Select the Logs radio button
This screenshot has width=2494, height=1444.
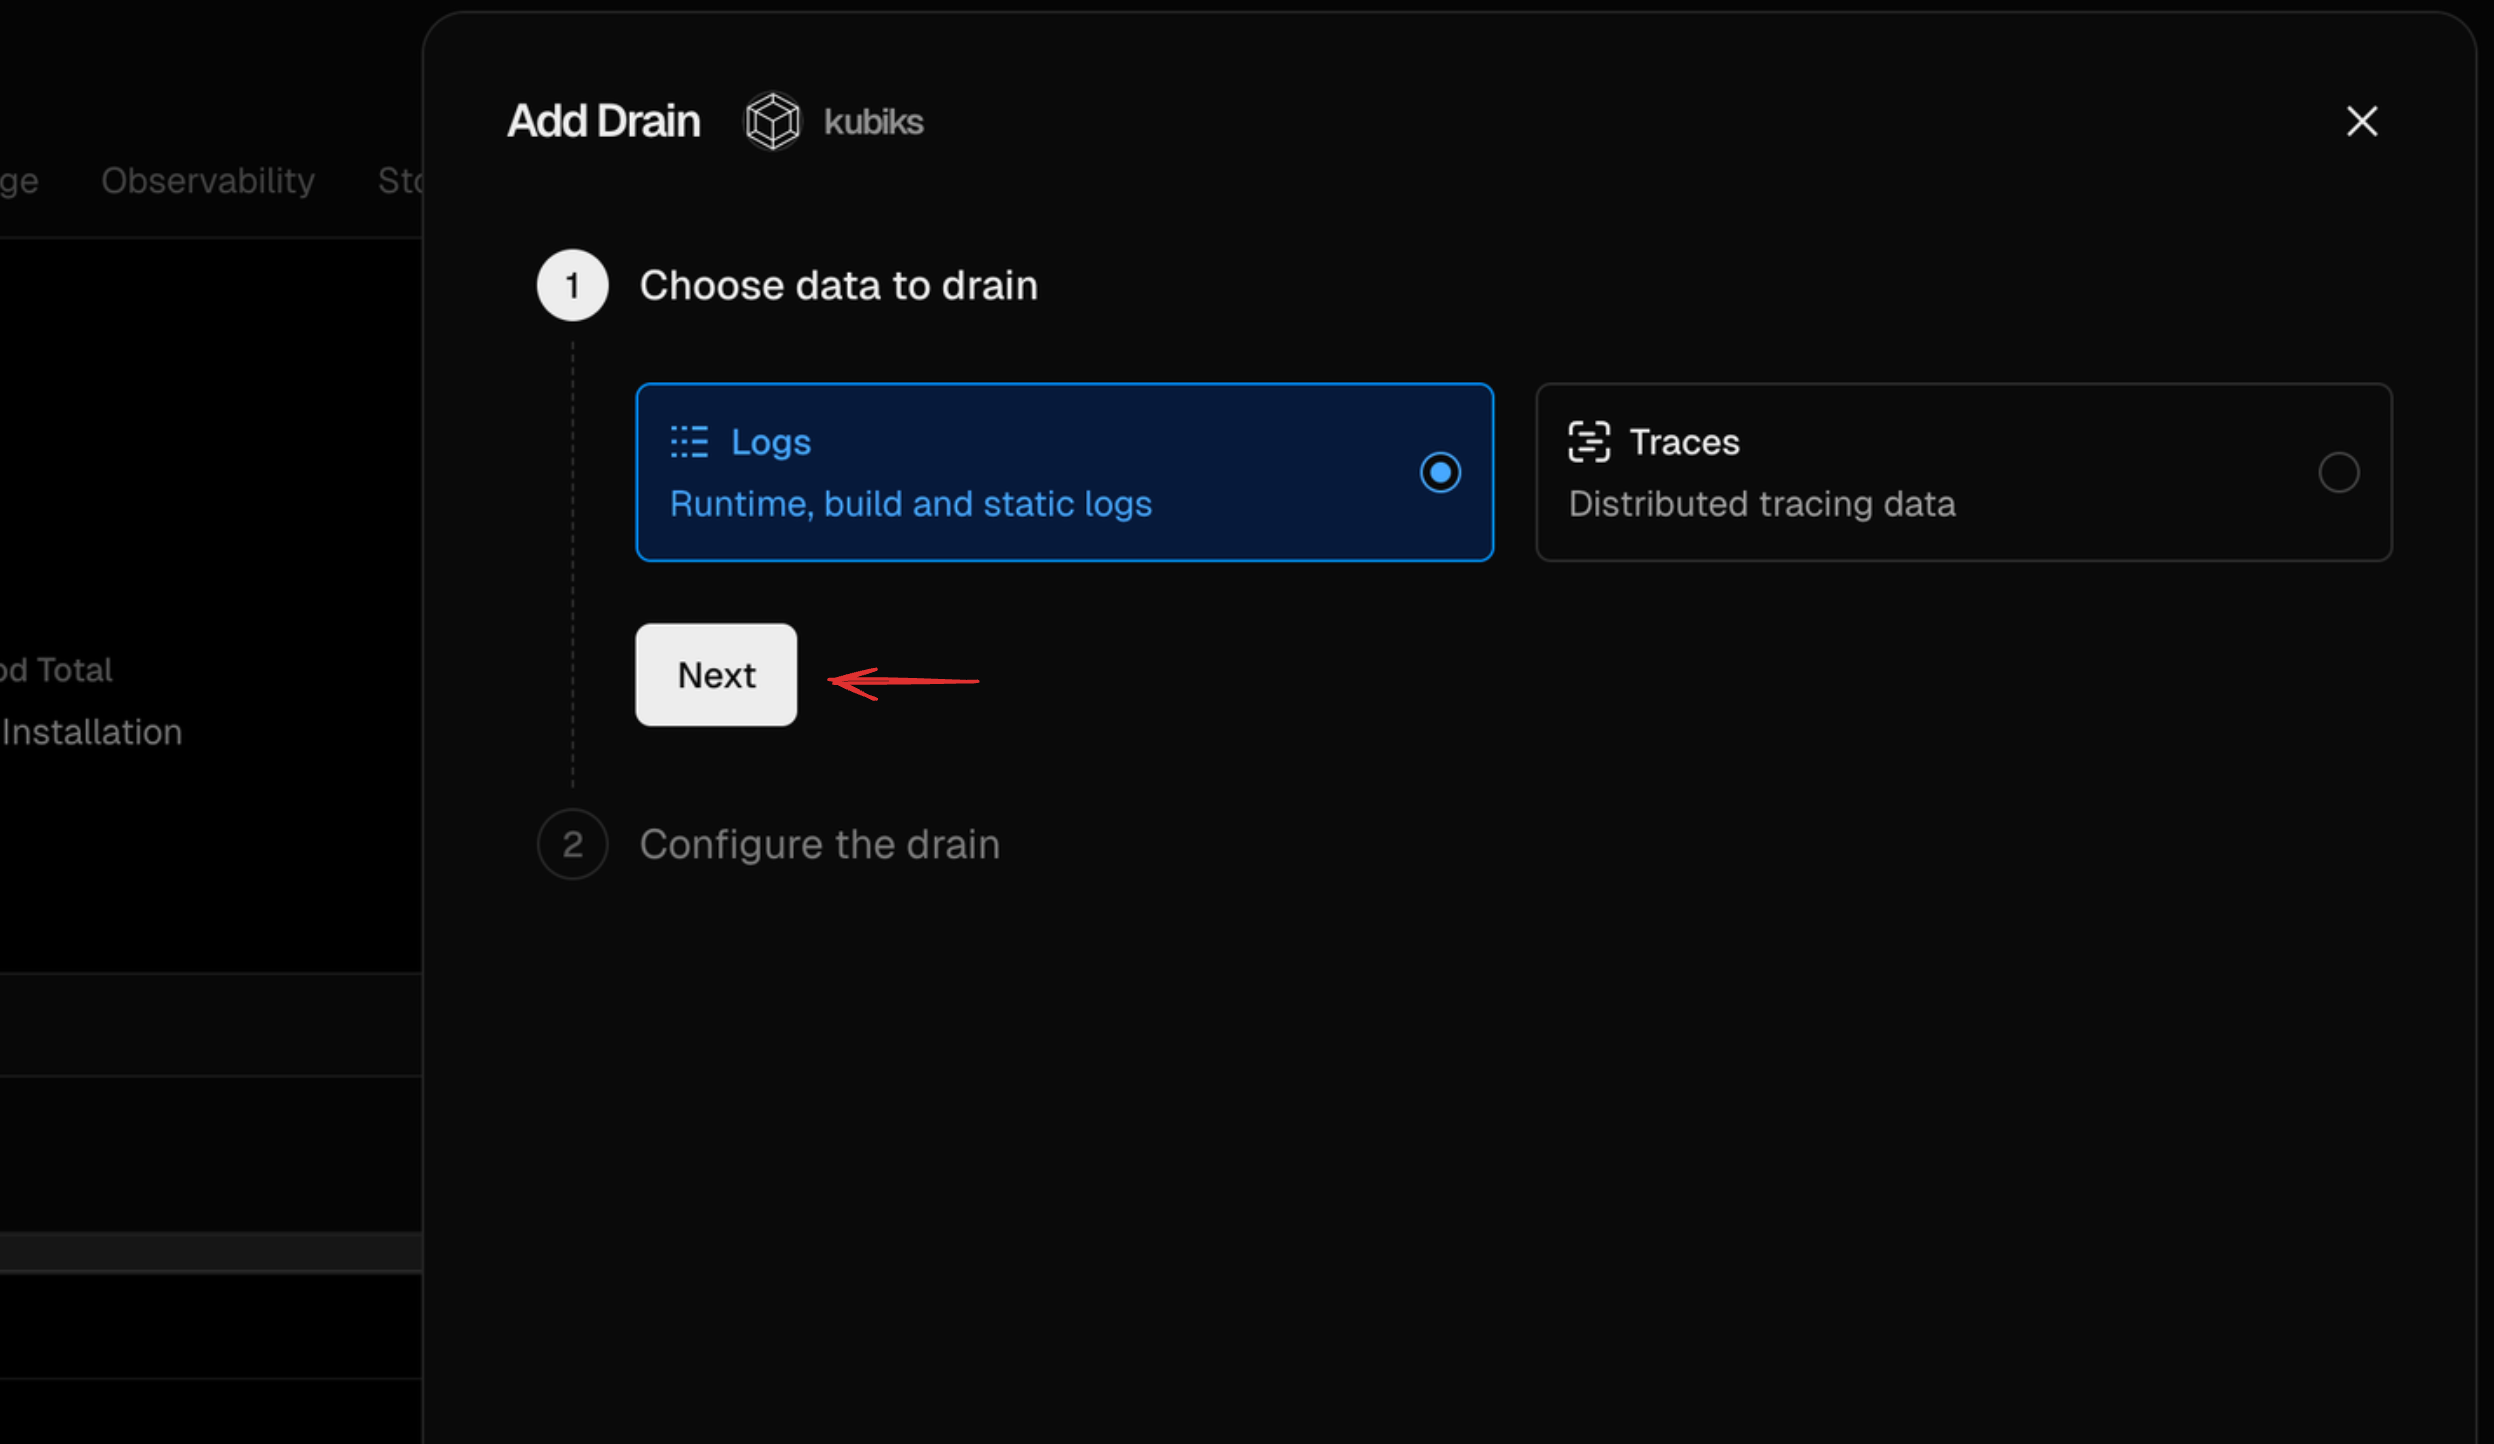[x=1440, y=472]
